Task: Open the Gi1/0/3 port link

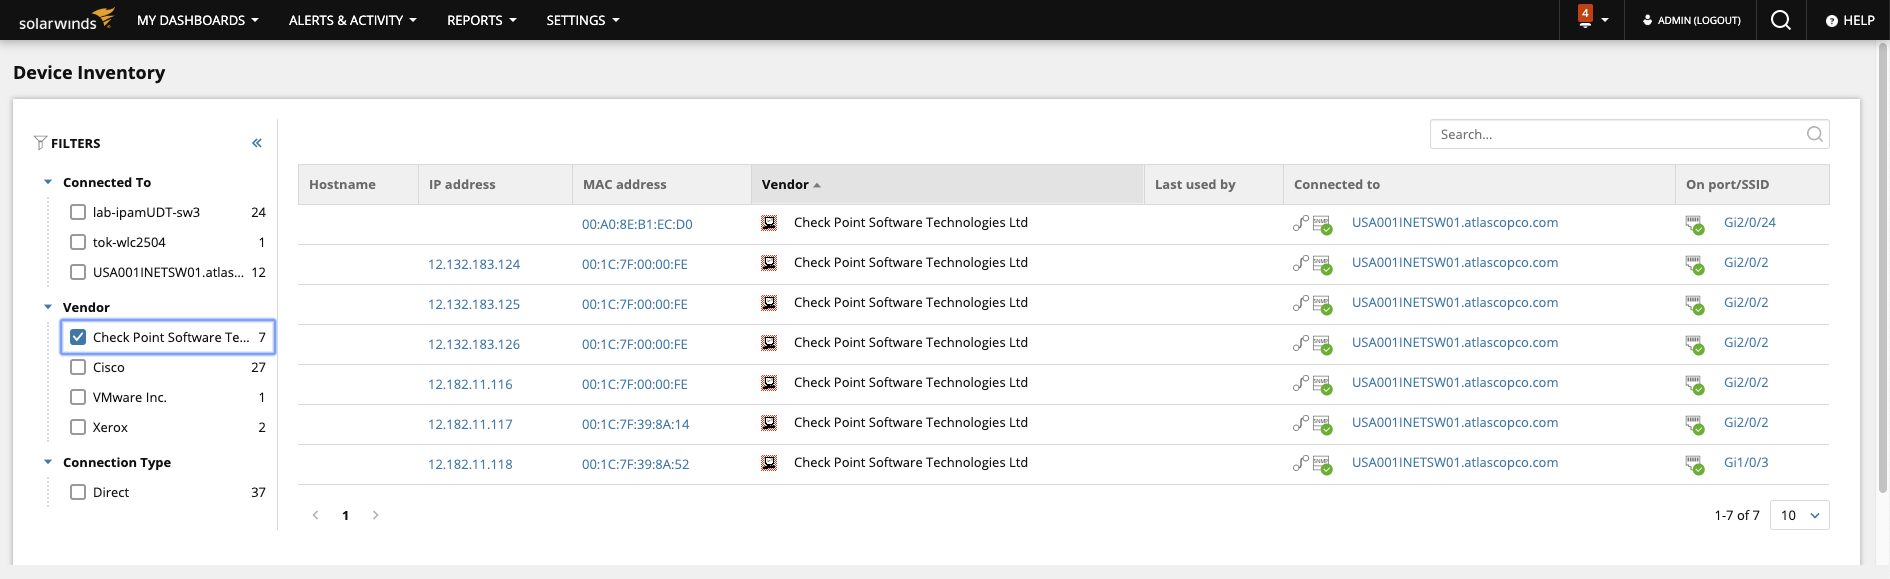Action: (x=1746, y=462)
